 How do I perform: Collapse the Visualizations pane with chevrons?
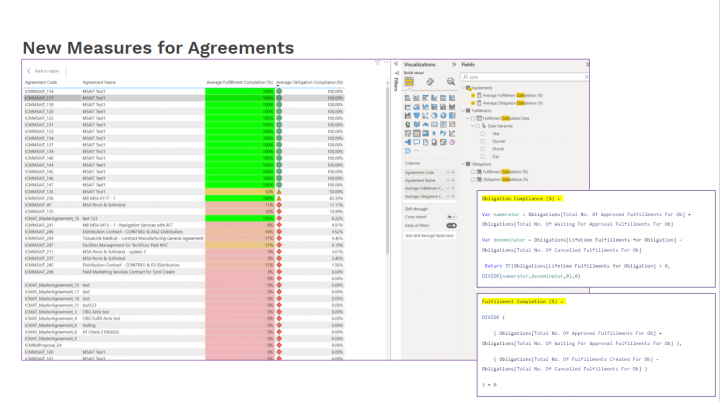tap(454, 64)
